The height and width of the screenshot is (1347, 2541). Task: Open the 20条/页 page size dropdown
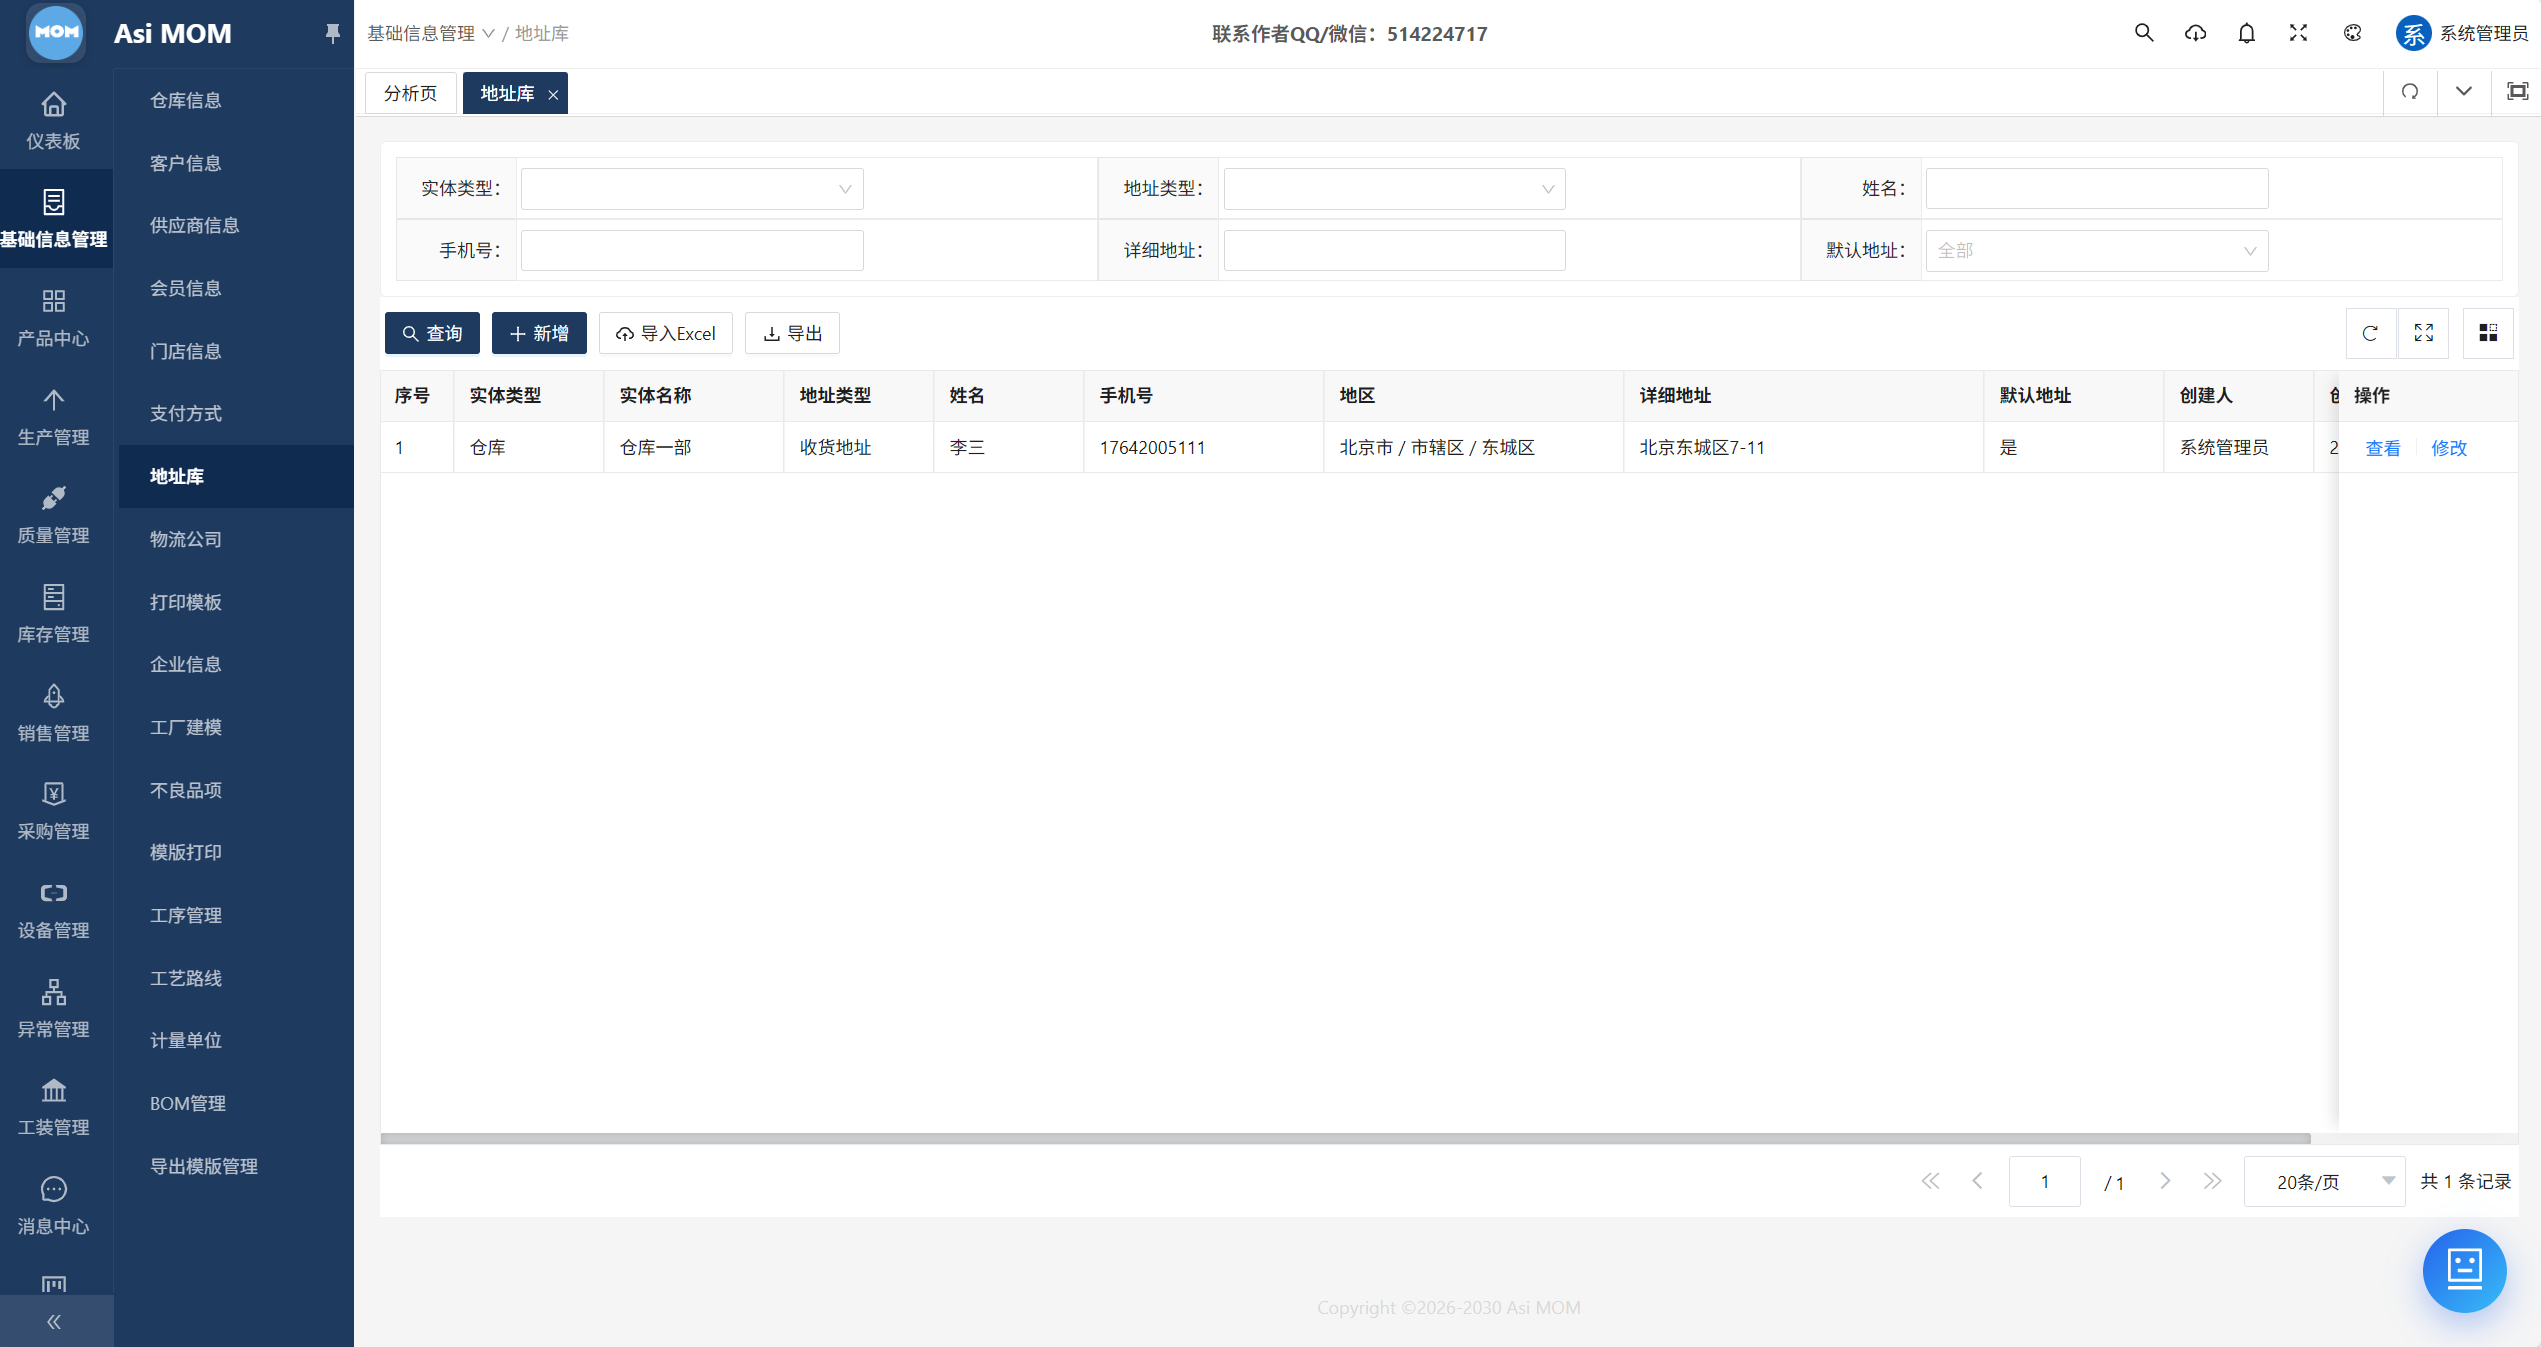tap(2324, 1182)
